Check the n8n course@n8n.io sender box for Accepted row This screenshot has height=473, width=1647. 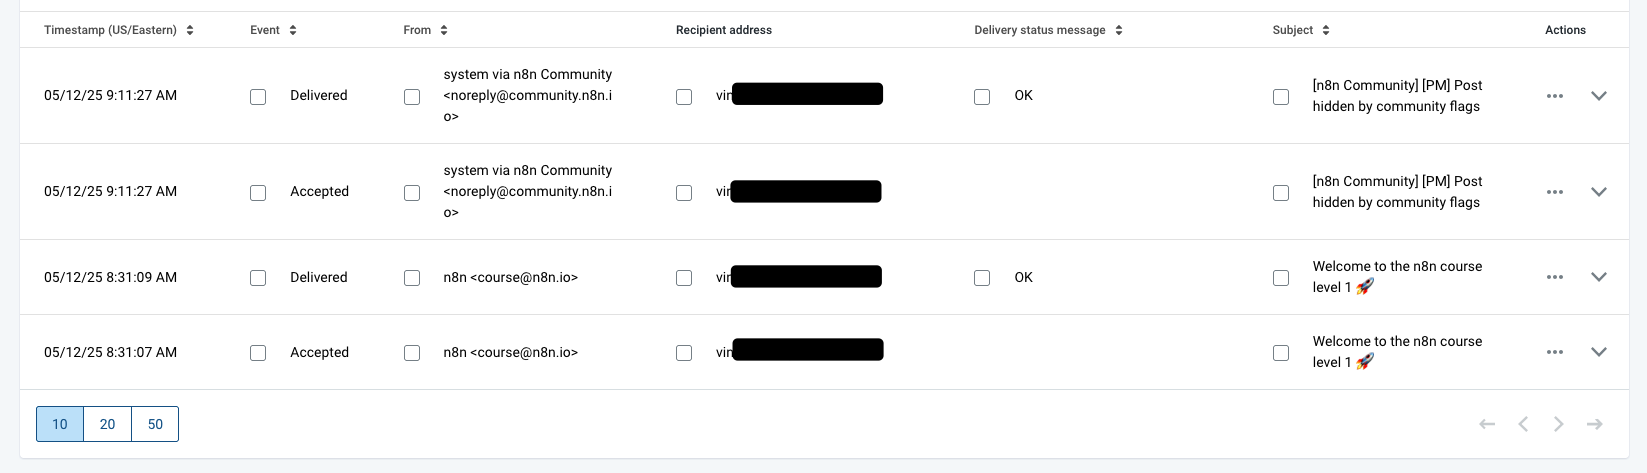tap(412, 353)
